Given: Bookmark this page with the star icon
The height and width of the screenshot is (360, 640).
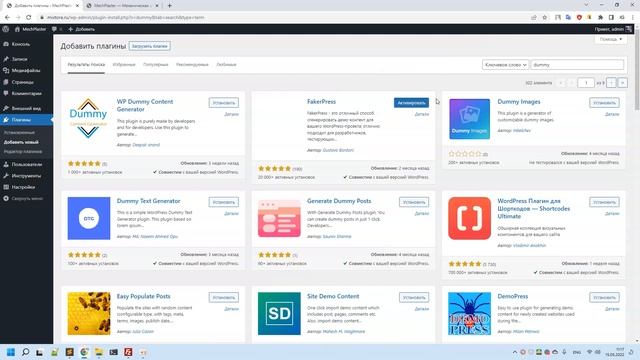Looking at the screenshot, I should tap(544, 18).
